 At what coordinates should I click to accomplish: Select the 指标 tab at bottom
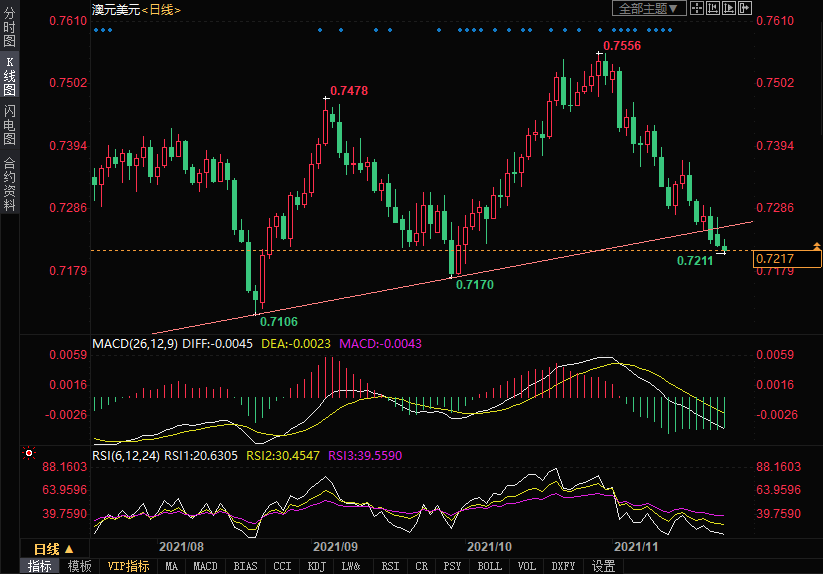(x=40, y=566)
